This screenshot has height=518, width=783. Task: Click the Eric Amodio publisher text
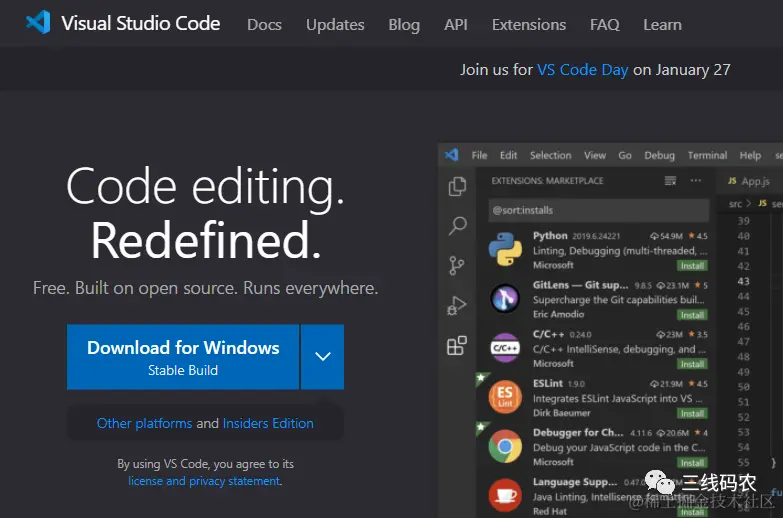click(558, 314)
